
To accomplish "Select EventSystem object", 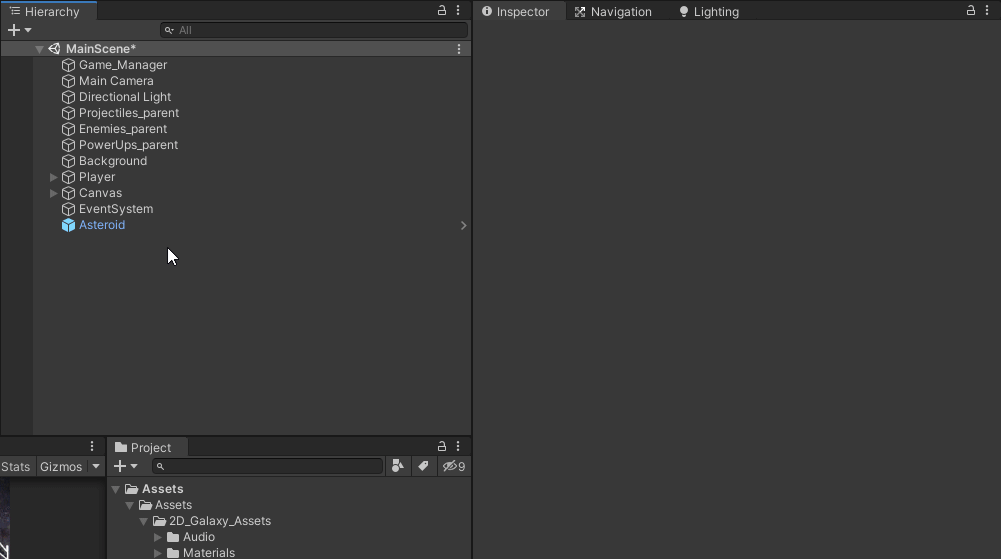I will 116,209.
